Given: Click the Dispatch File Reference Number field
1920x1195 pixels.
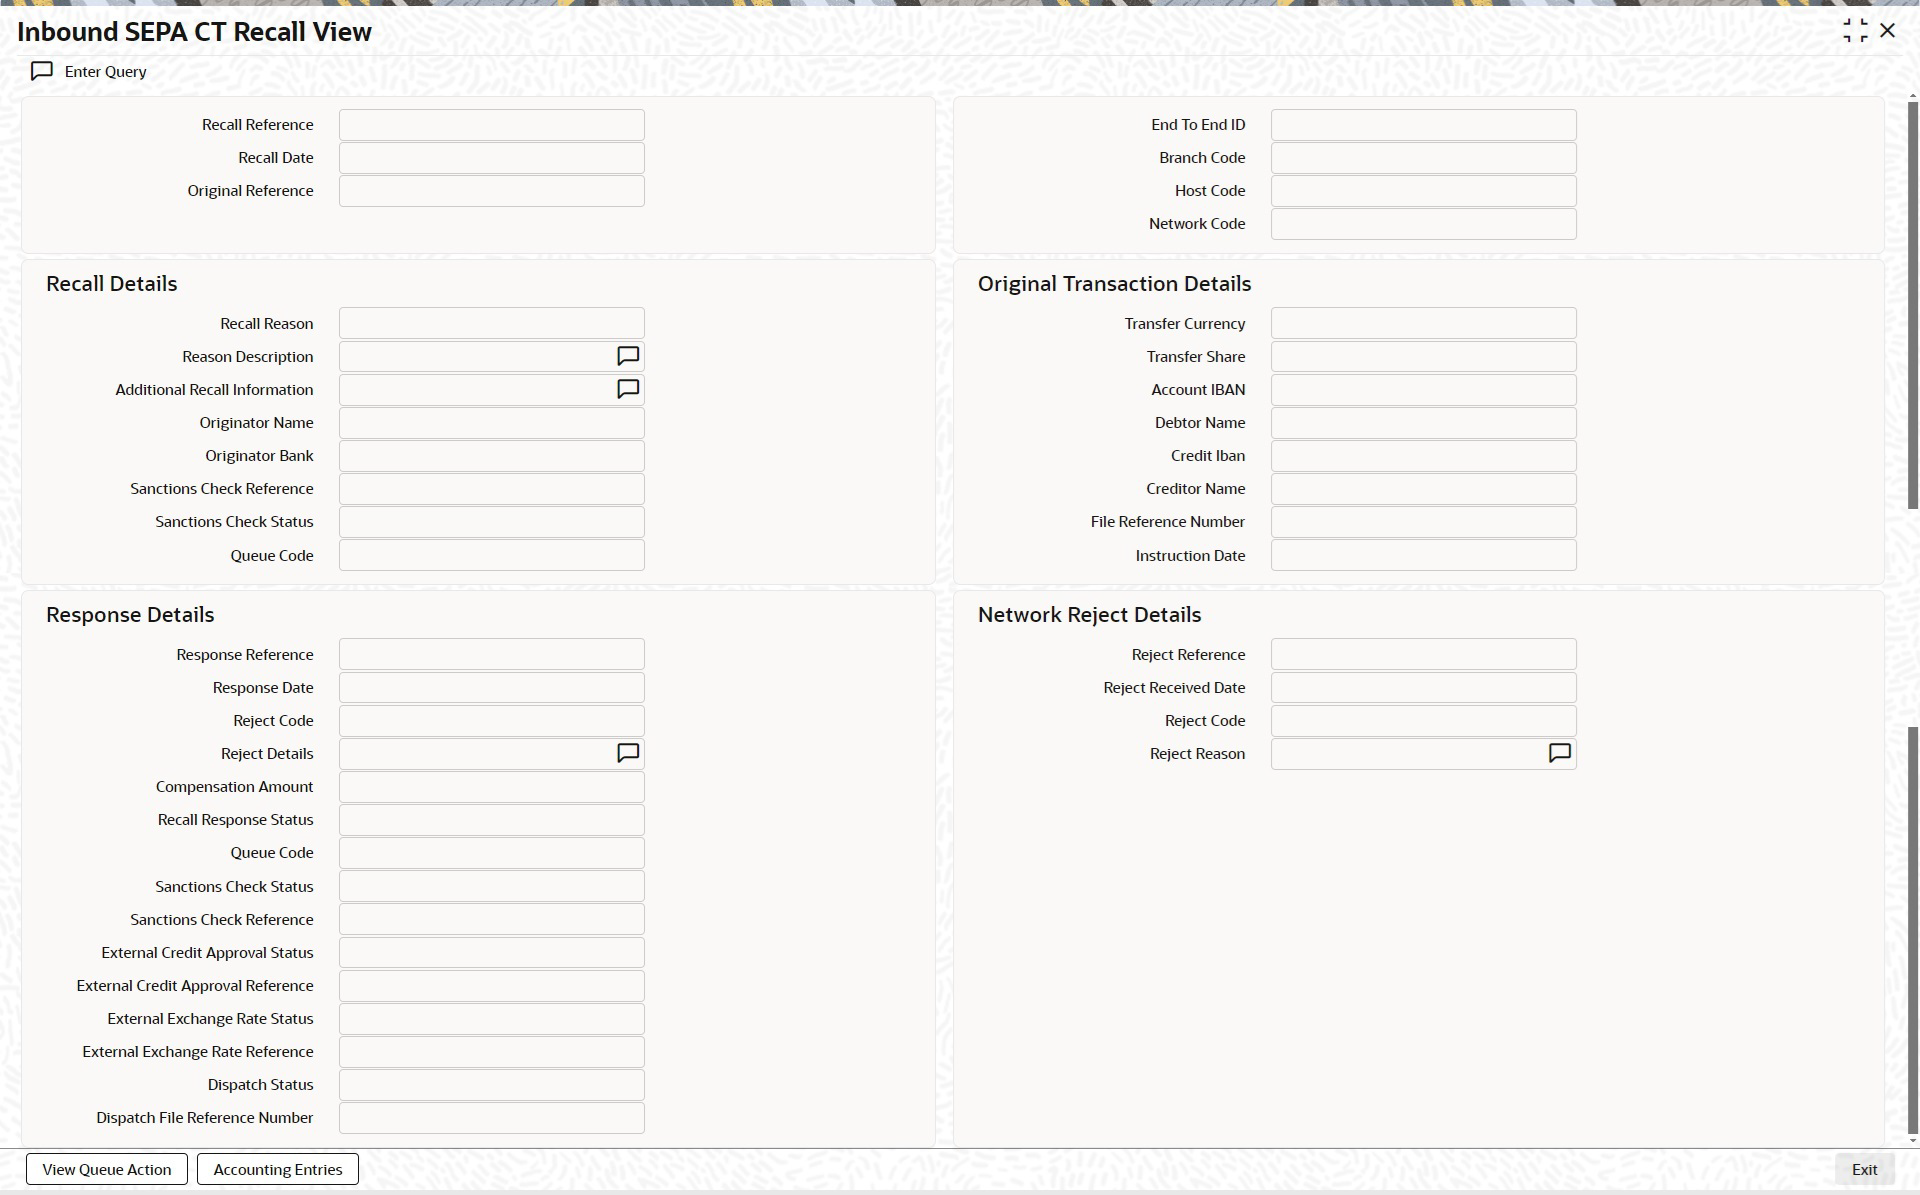Looking at the screenshot, I should pyautogui.click(x=491, y=1118).
